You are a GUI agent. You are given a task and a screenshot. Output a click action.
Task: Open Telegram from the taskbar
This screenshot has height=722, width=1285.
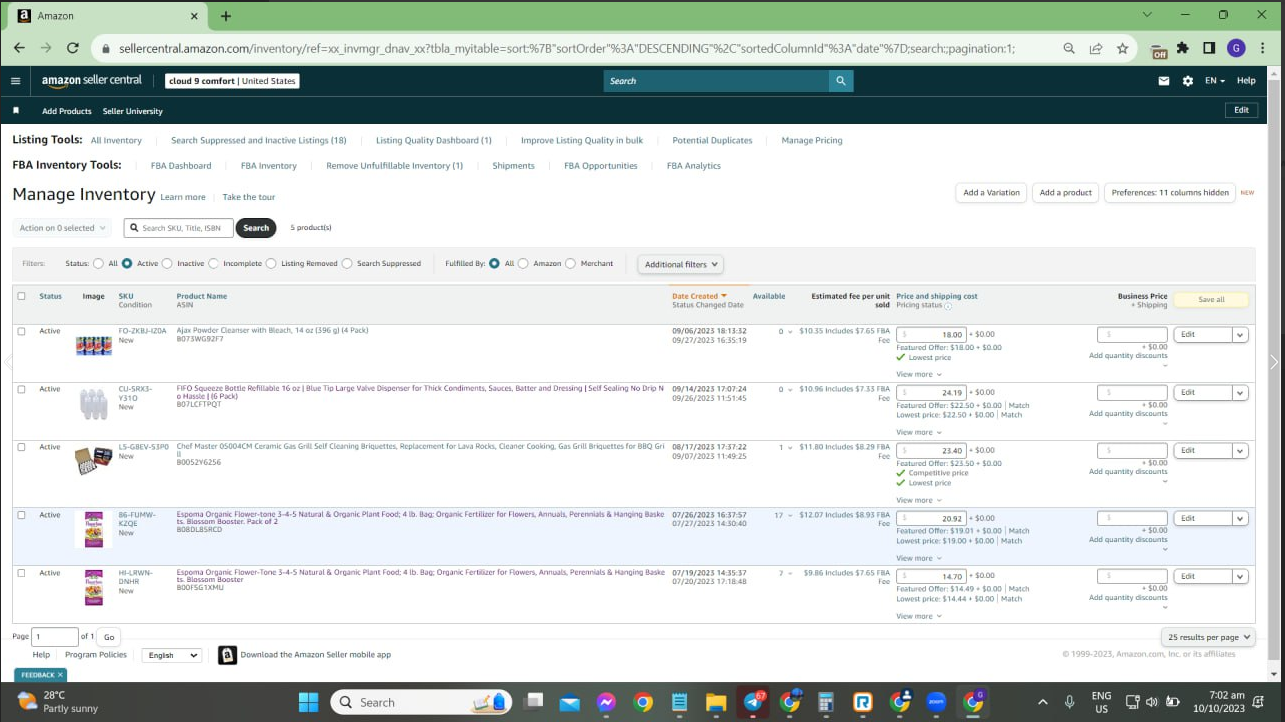click(x=752, y=702)
